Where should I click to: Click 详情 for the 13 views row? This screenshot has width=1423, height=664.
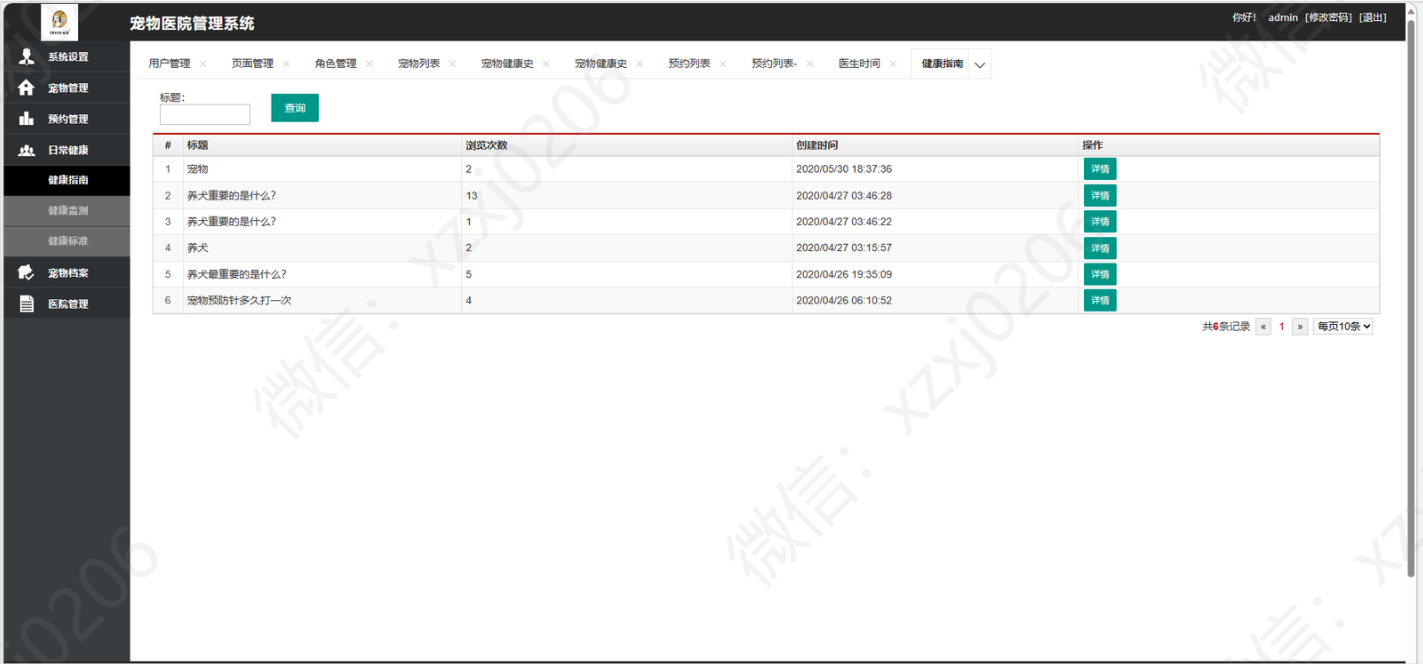coord(1100,195)
